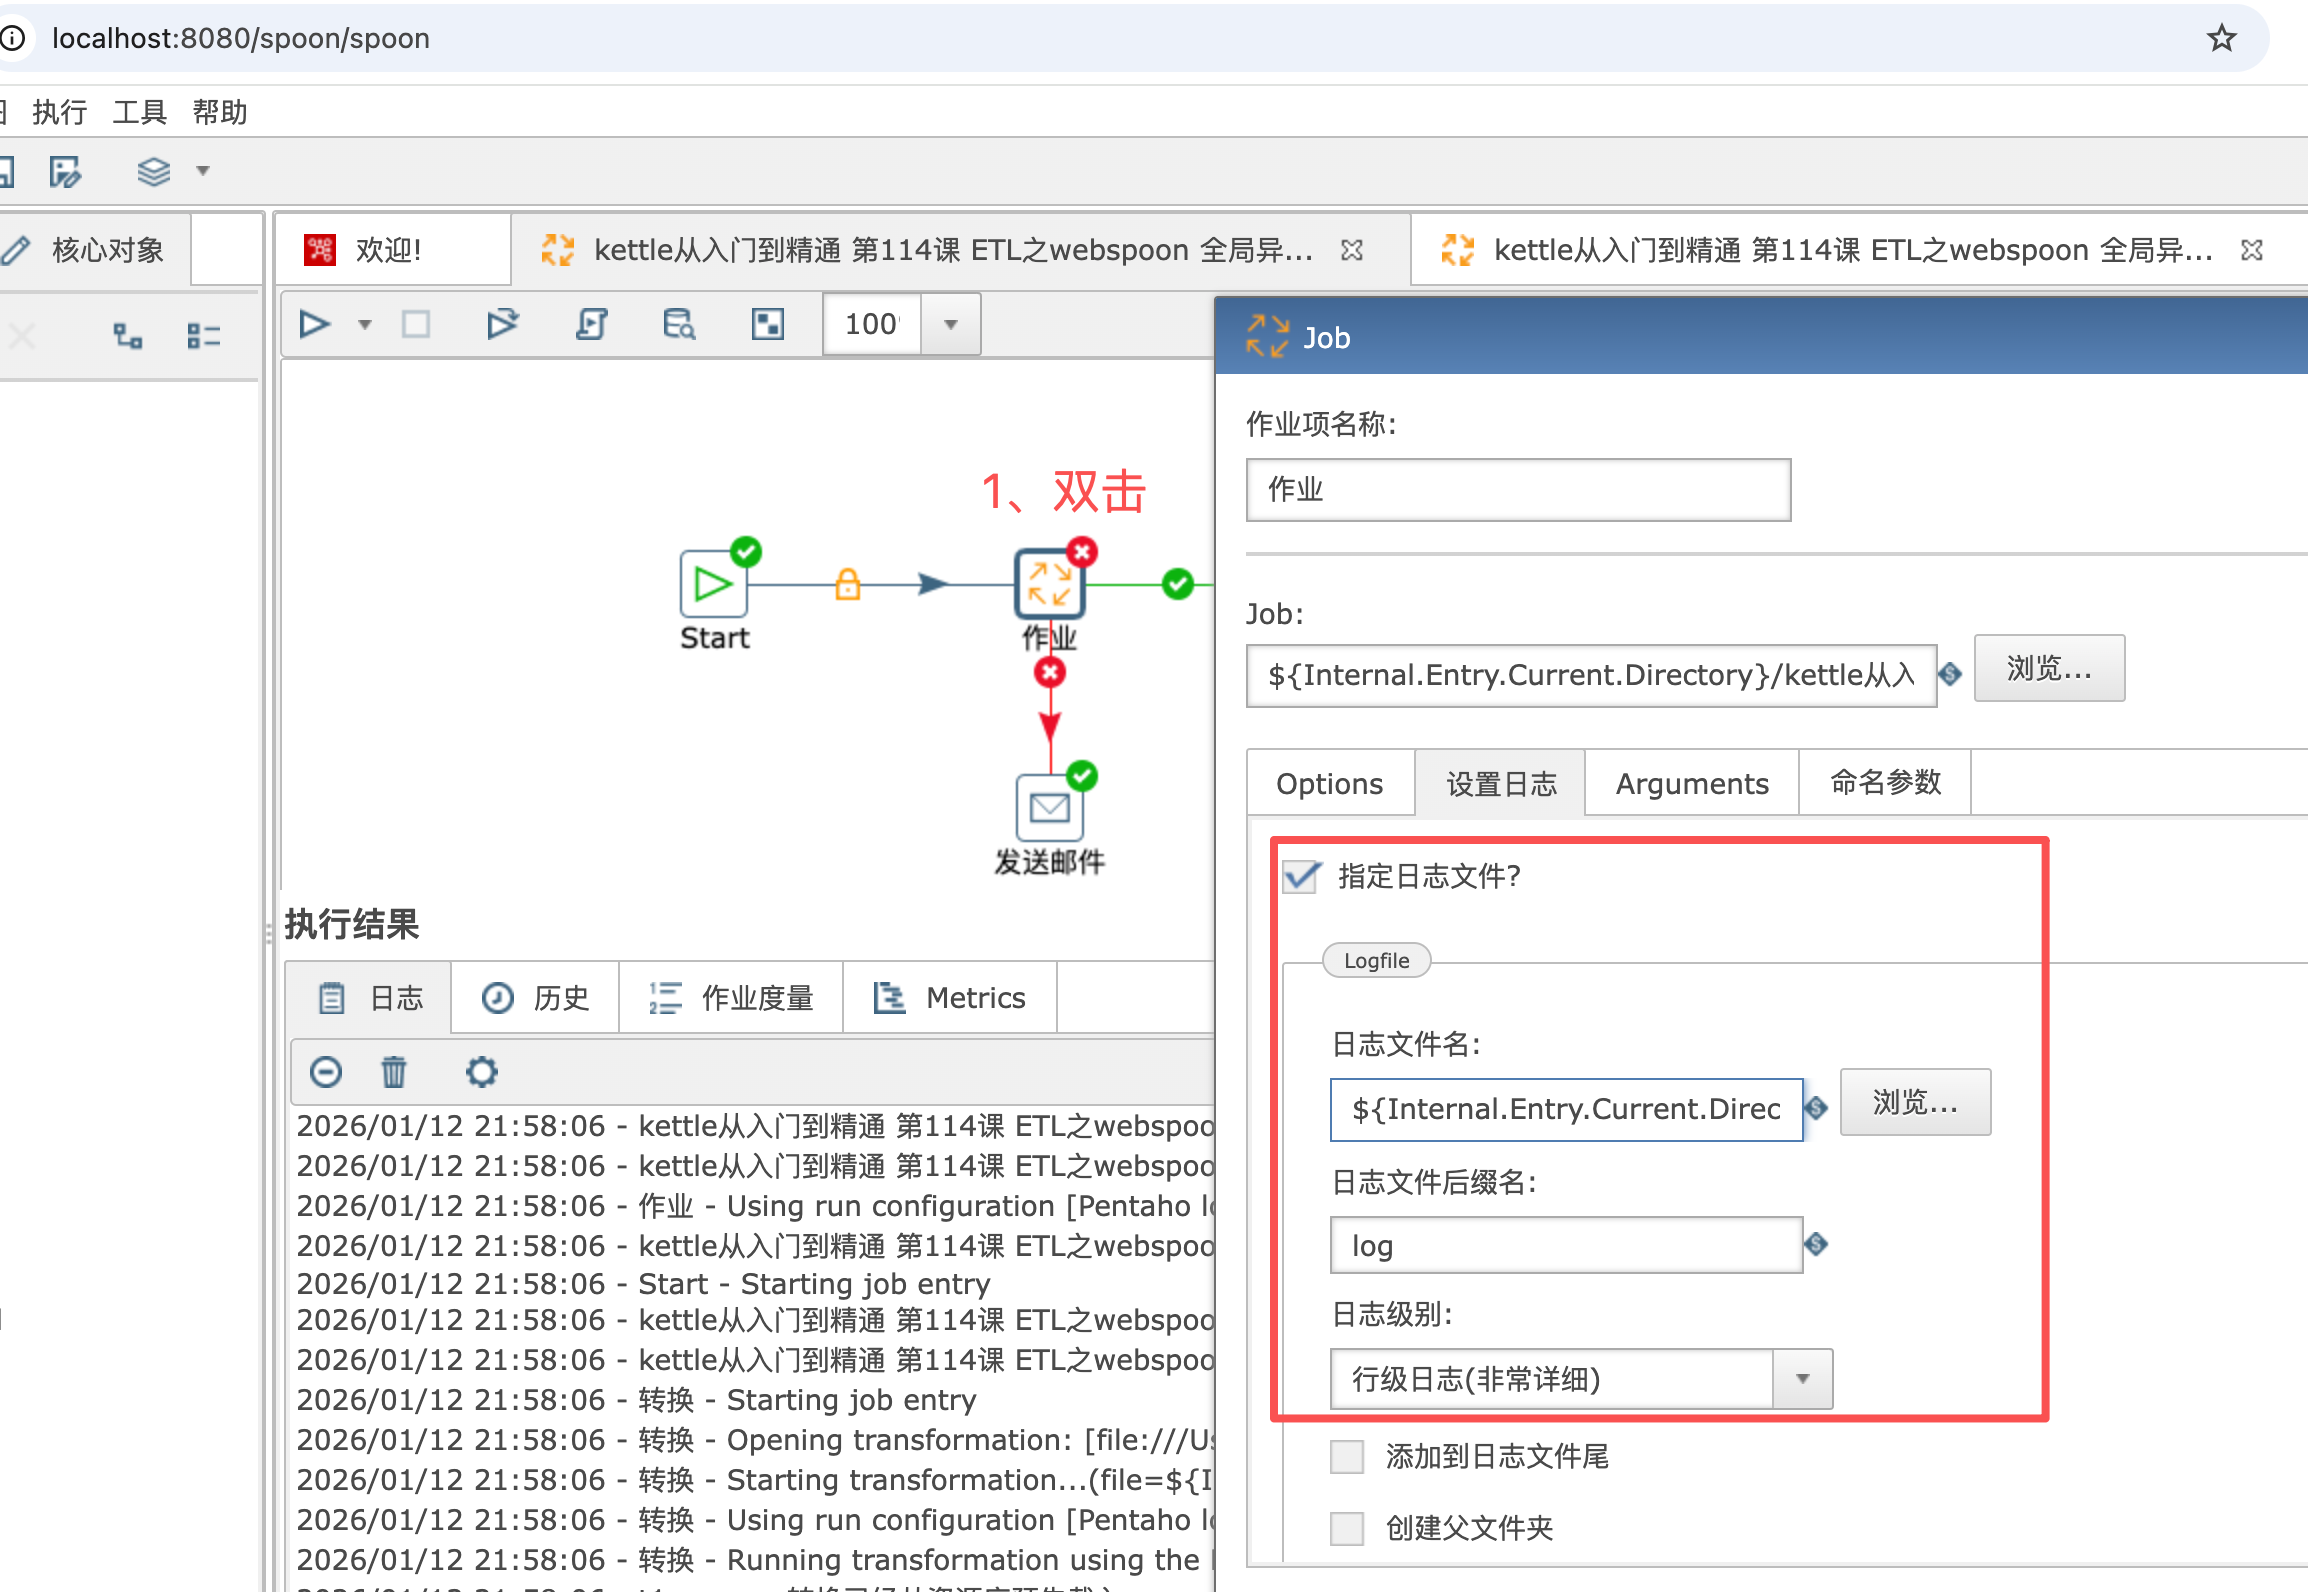Expand the run options arrow beside play
The image size is (2308, 1592).
click(365, 324)
